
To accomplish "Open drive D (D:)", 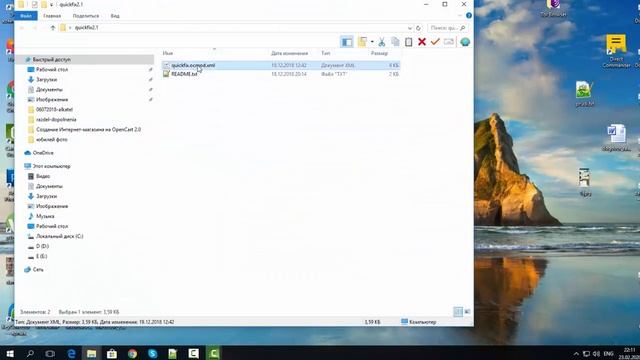I will 42,246.
